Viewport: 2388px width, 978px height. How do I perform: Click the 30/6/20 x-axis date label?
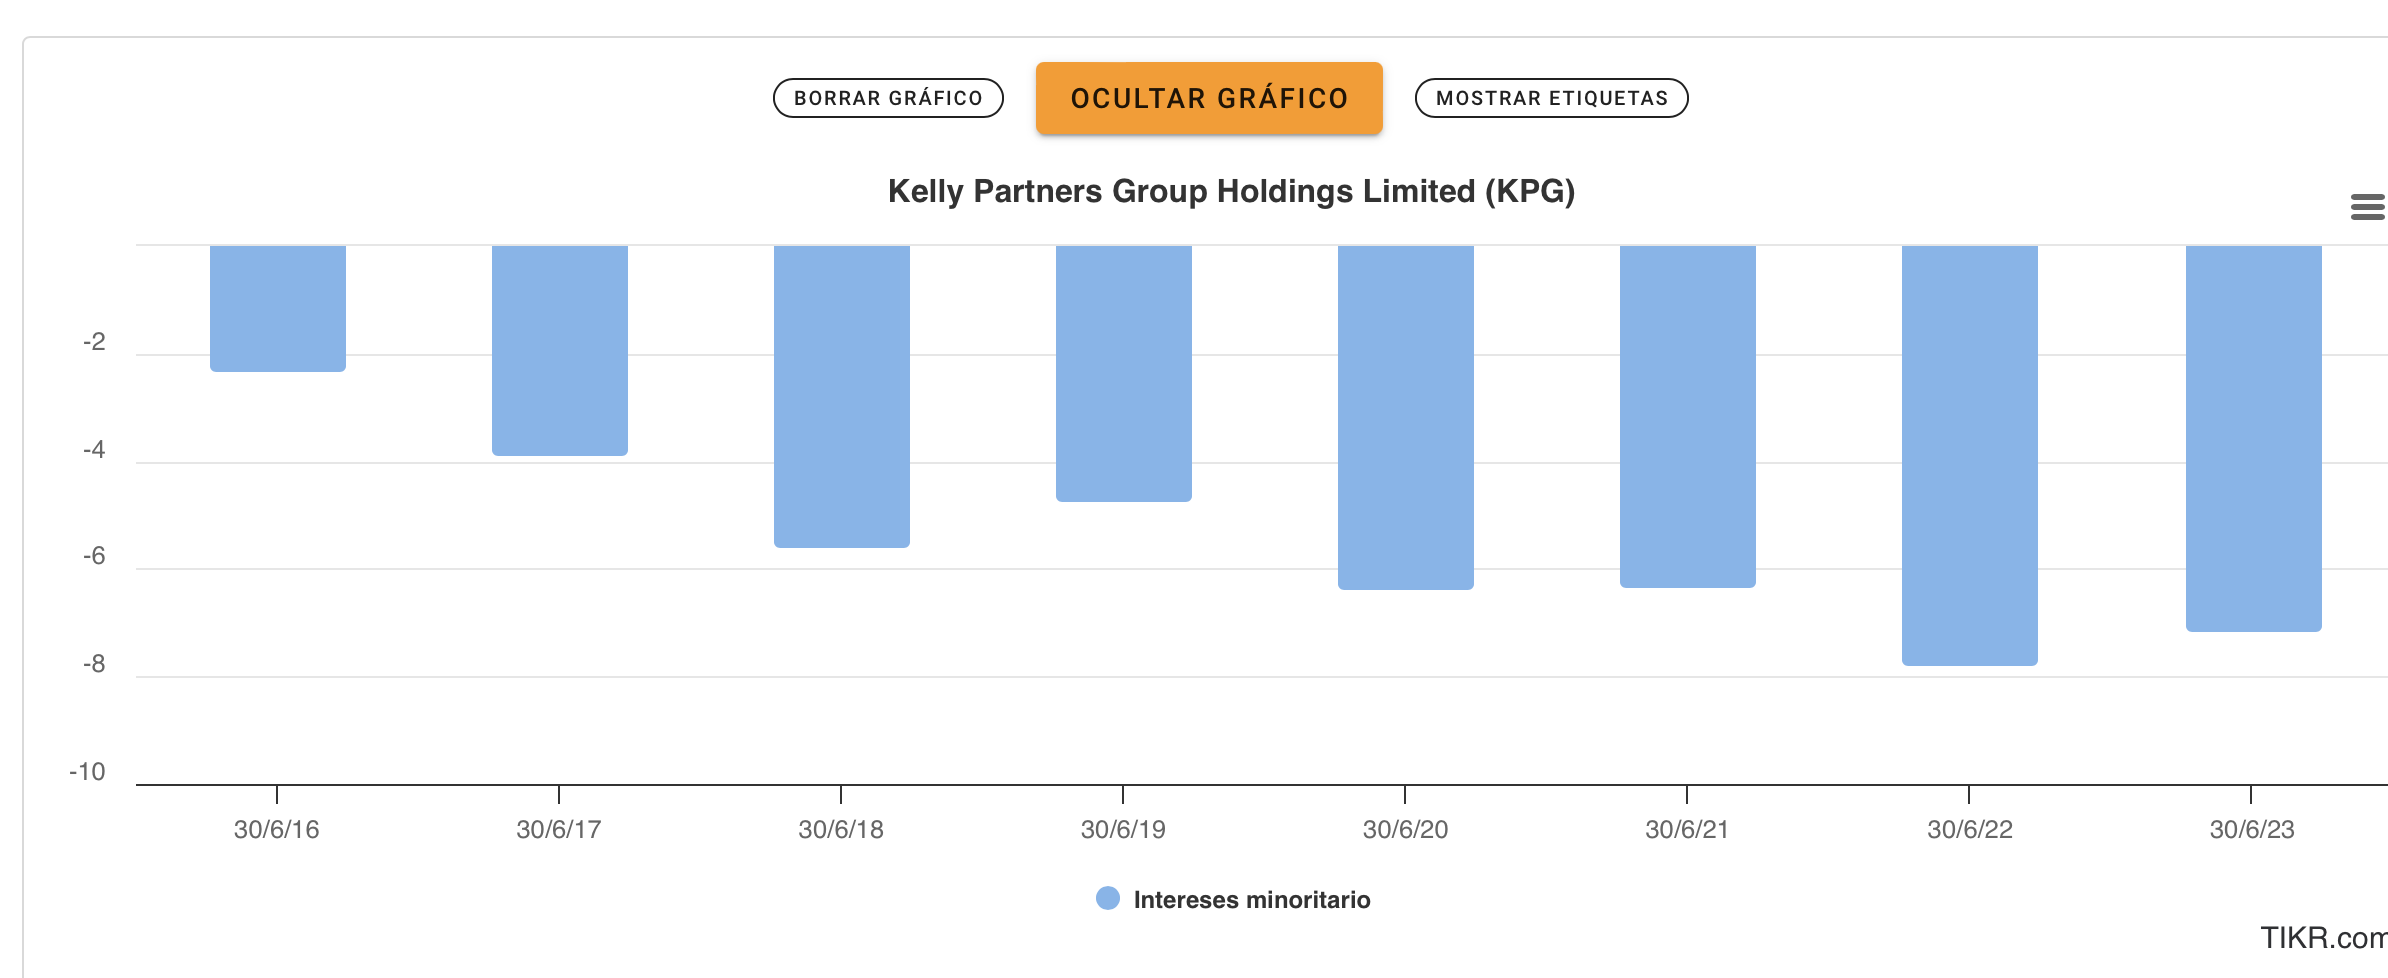click(x=1405, y=829)
